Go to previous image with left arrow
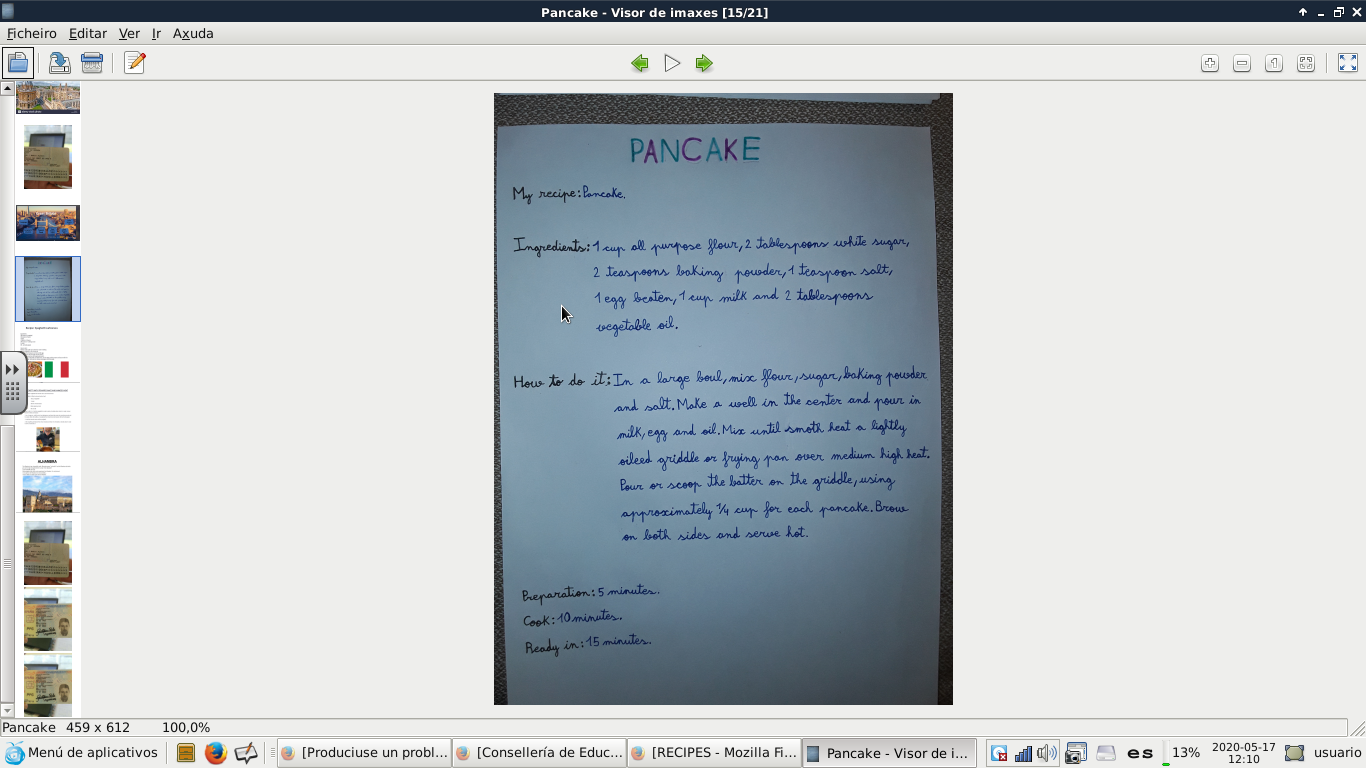 point(640,63)
